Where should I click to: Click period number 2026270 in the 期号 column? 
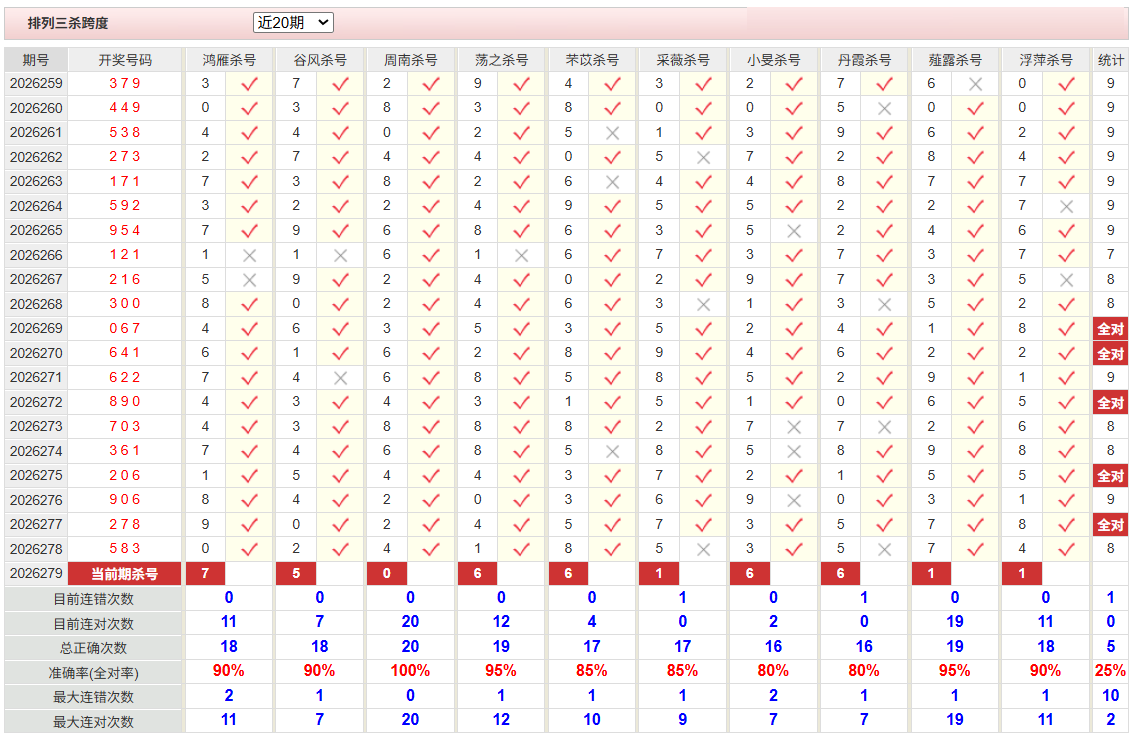coord(36,353)
